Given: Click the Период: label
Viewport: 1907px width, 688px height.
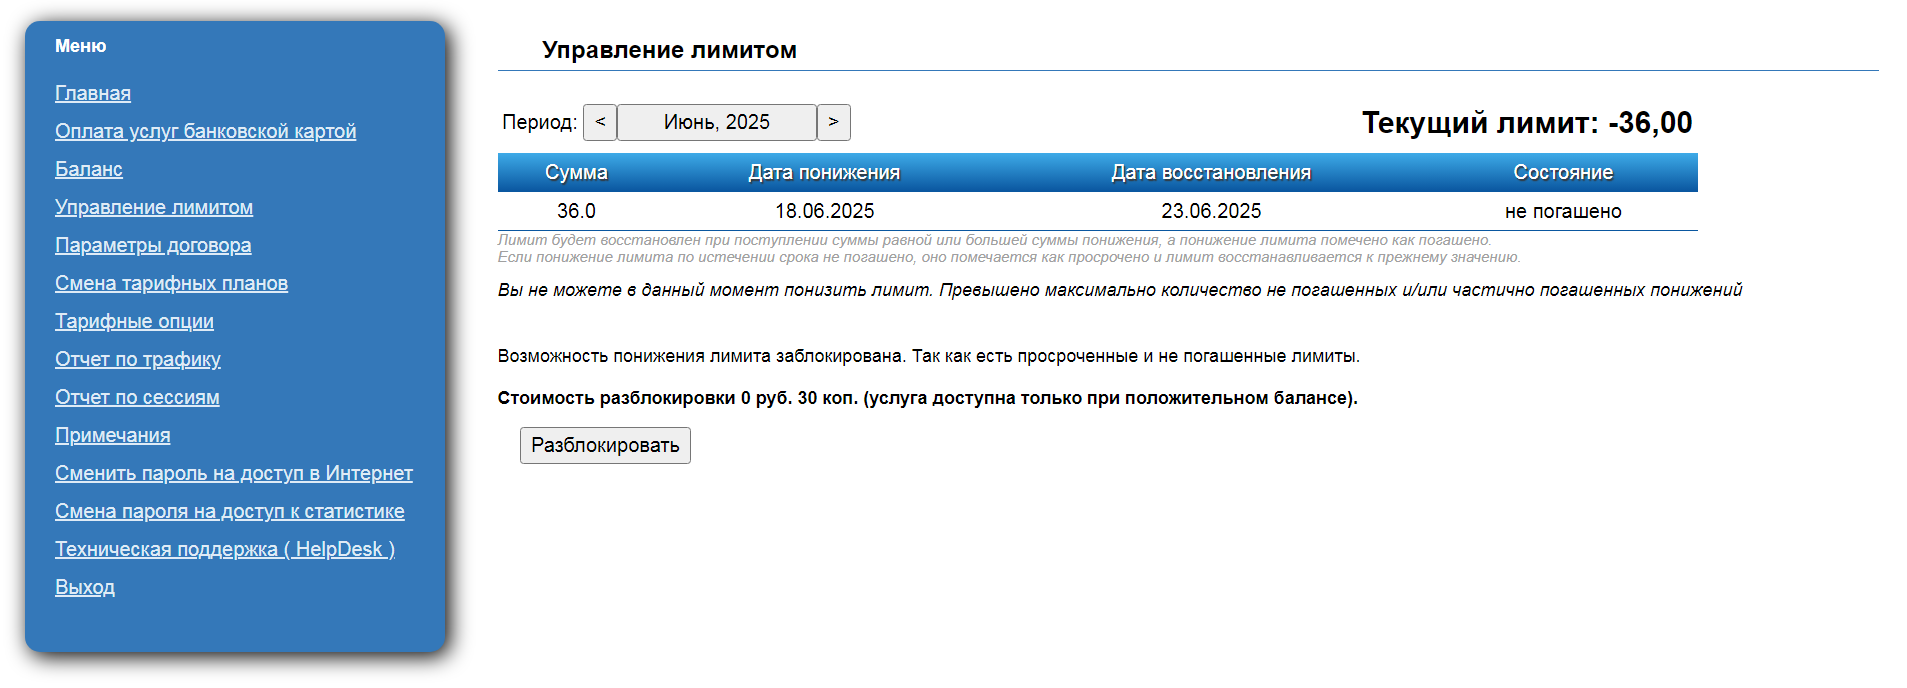Looking at the screenshot, I should 540,122.
